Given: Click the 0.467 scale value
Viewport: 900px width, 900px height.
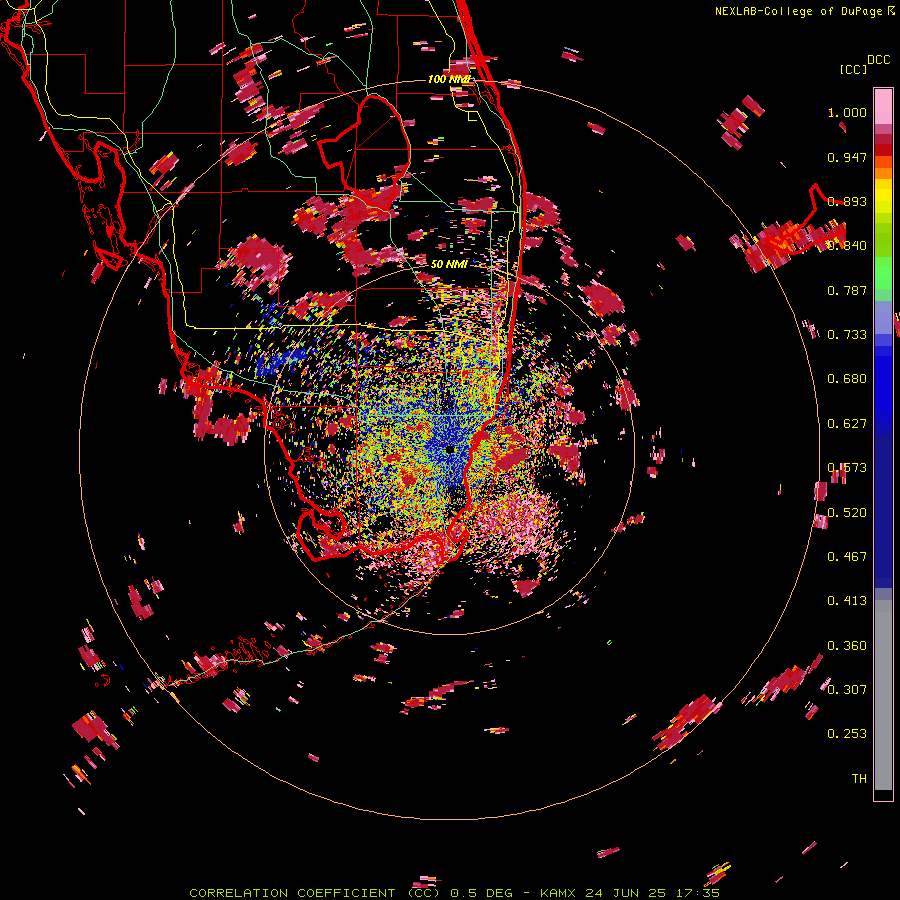Looking at the screenshot, I should pos(847,557).
